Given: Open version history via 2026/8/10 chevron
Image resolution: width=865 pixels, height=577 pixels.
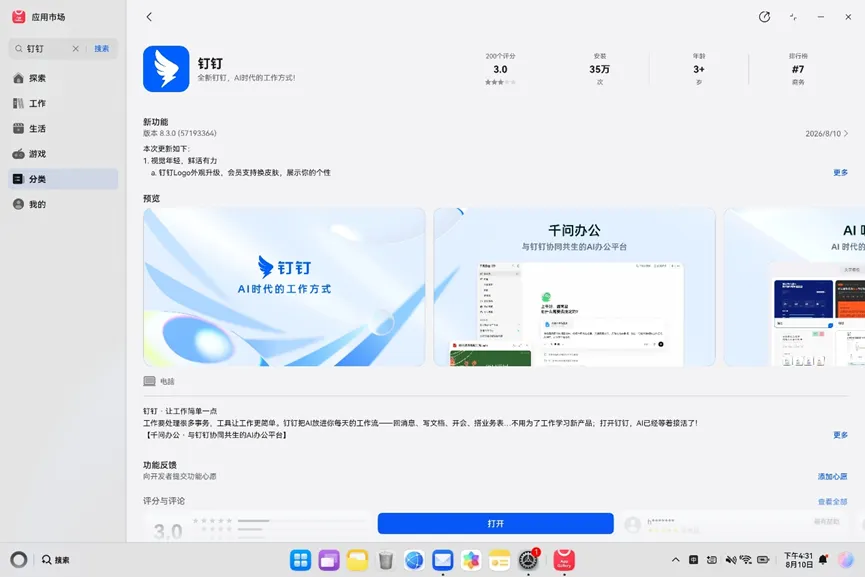Looking at the screenshot, I should [x=826, y=133].
